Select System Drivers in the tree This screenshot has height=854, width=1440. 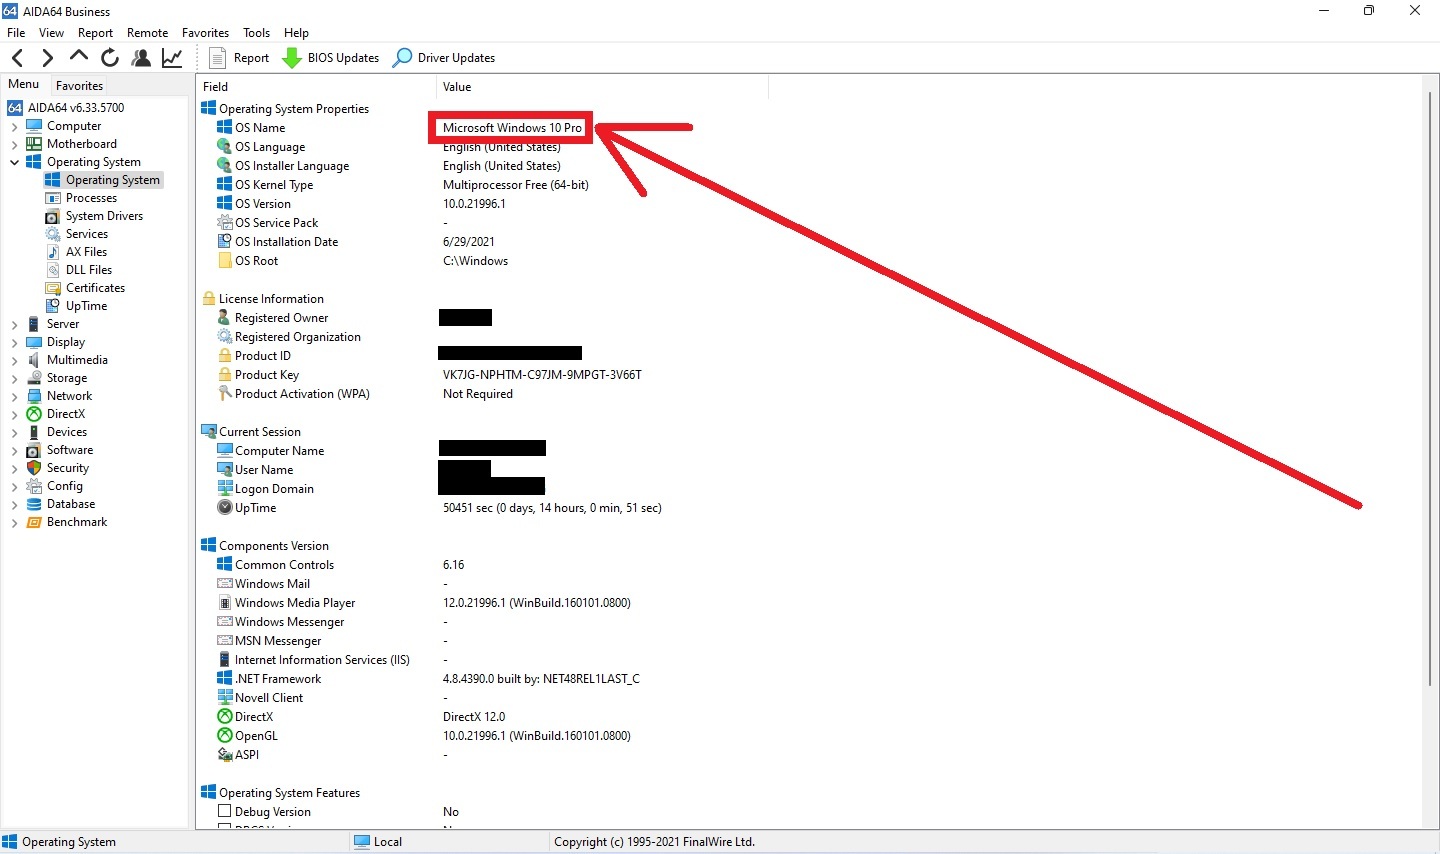(x=104, y=216)
